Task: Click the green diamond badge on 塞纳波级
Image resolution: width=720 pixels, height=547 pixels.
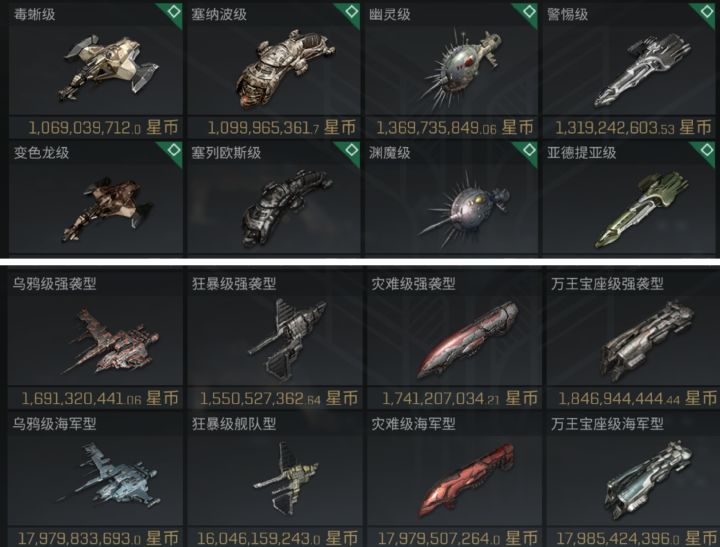Action: coord(351,11)
